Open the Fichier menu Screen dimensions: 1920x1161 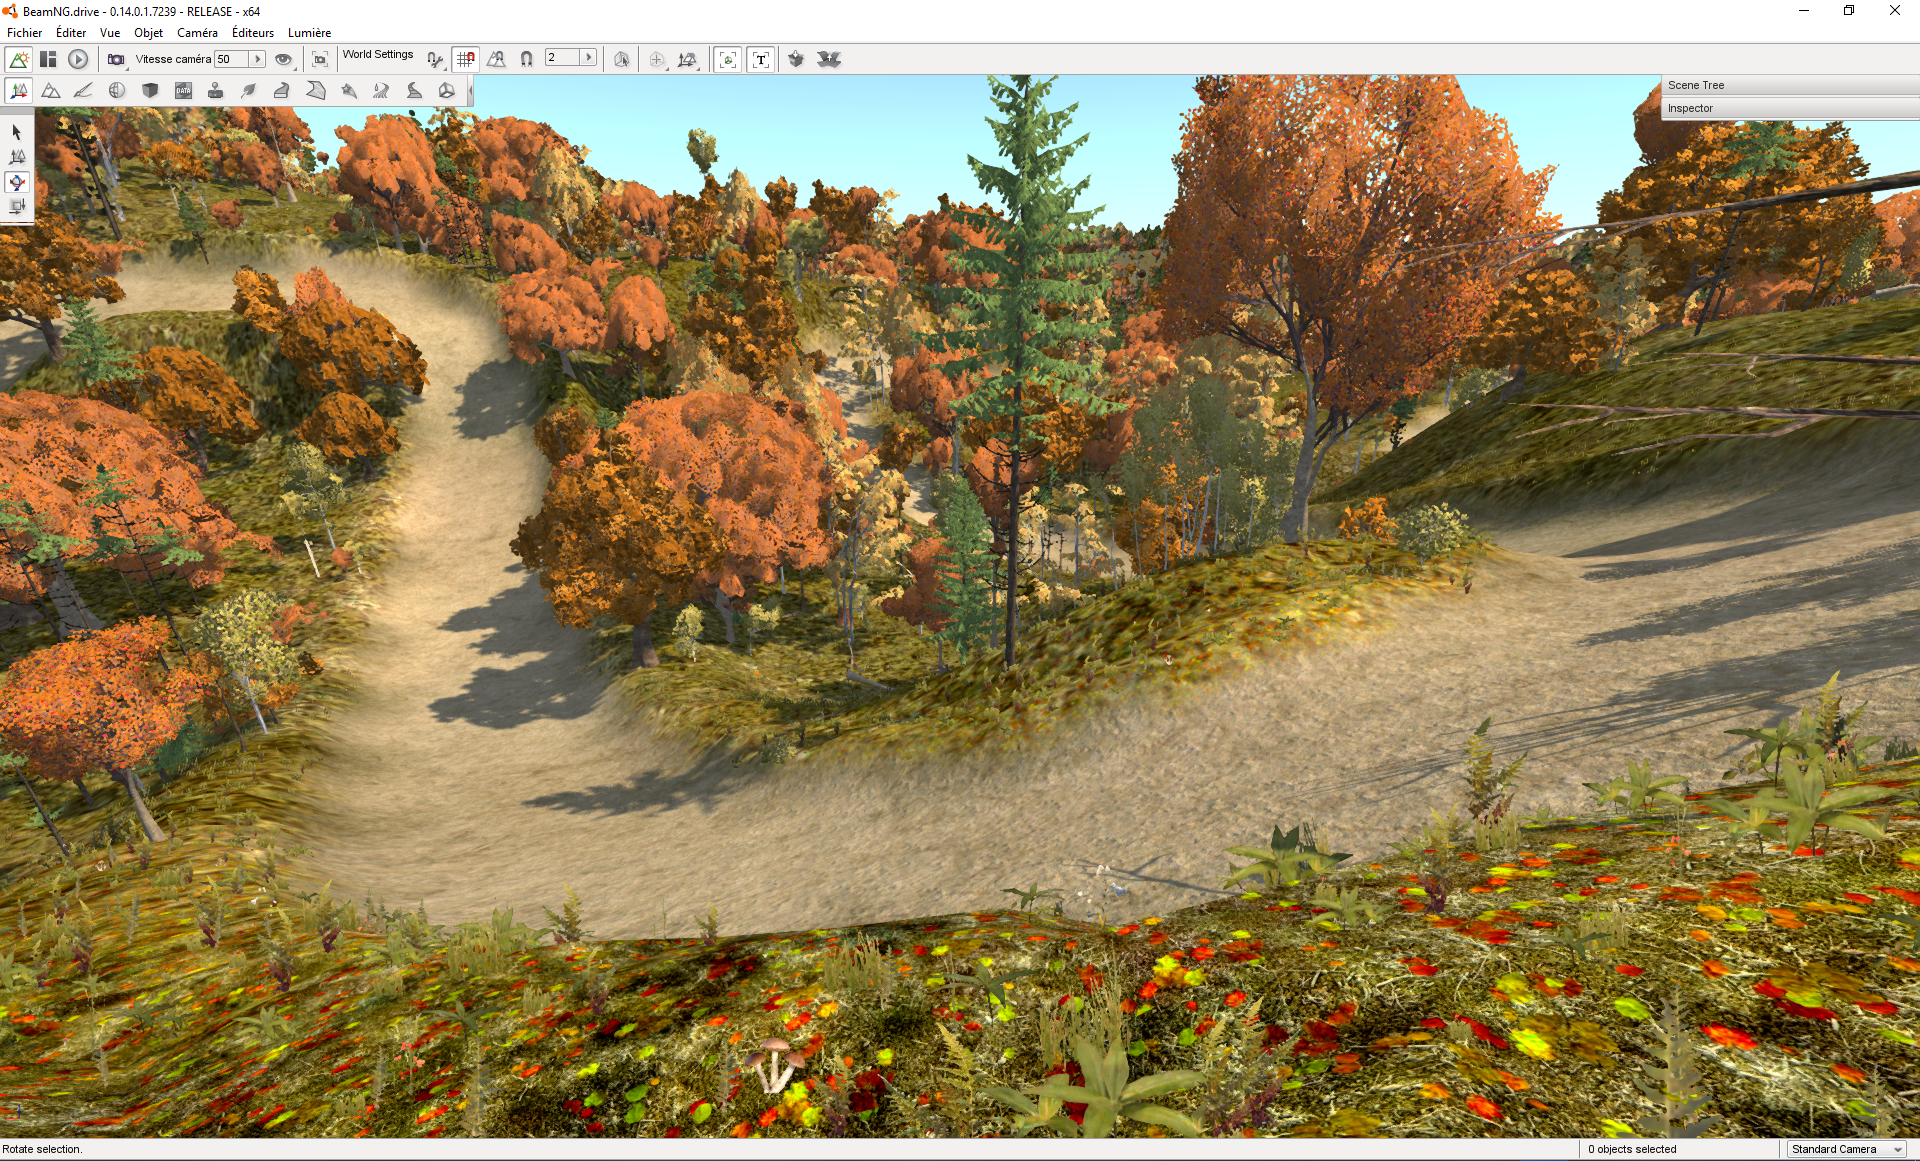tap(24, 33)
